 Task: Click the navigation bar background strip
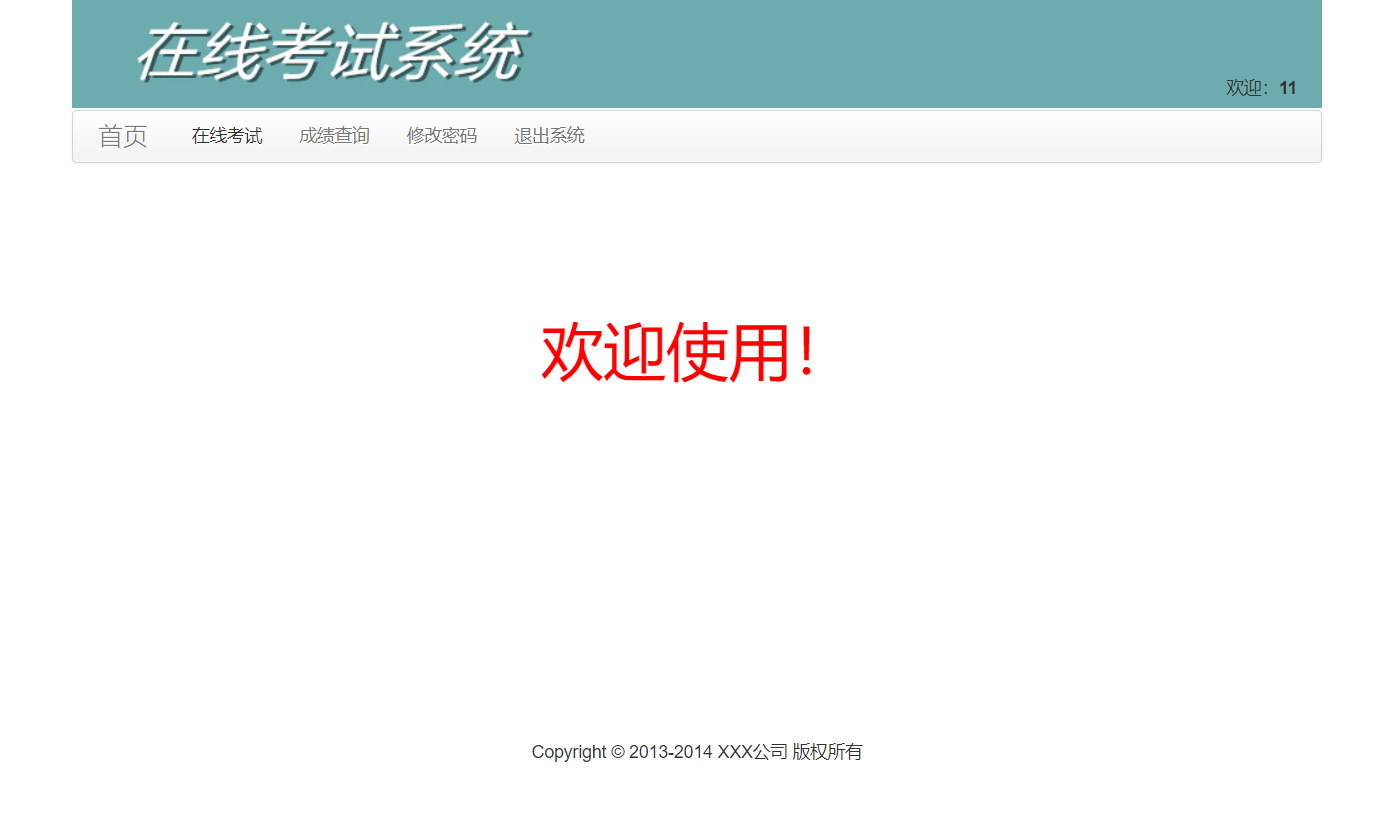(x=900, y=136)
